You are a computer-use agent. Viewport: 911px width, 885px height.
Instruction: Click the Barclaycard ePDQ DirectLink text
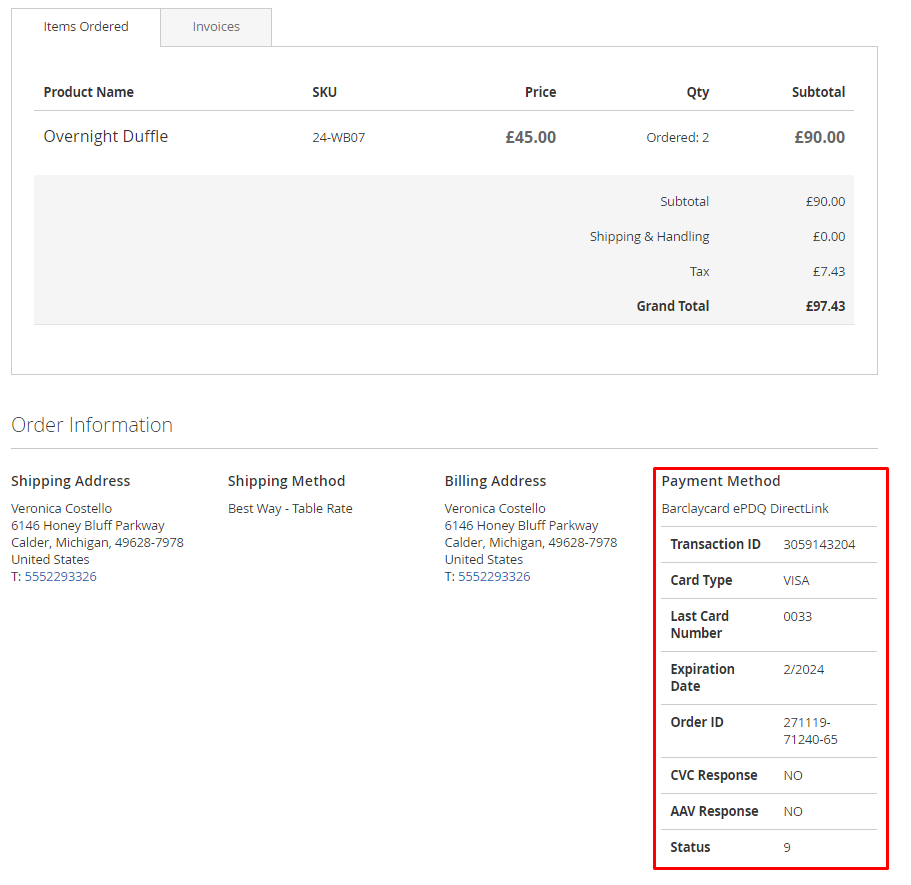point(745,508)
